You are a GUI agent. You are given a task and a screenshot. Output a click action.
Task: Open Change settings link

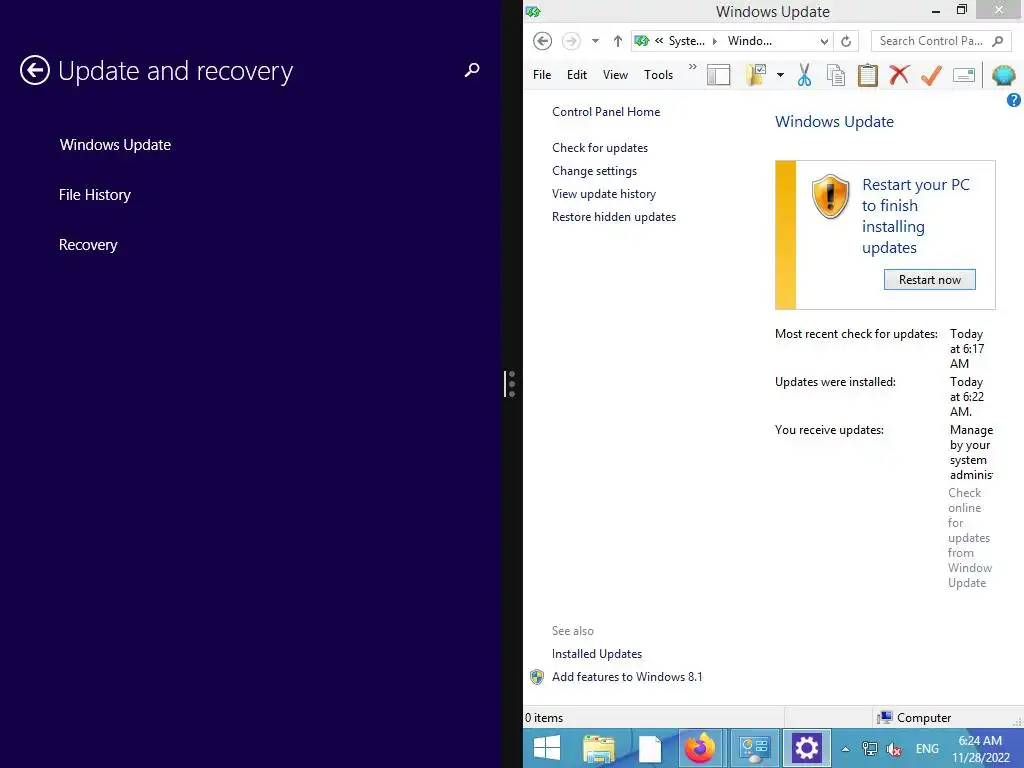(x=594, y=170)
